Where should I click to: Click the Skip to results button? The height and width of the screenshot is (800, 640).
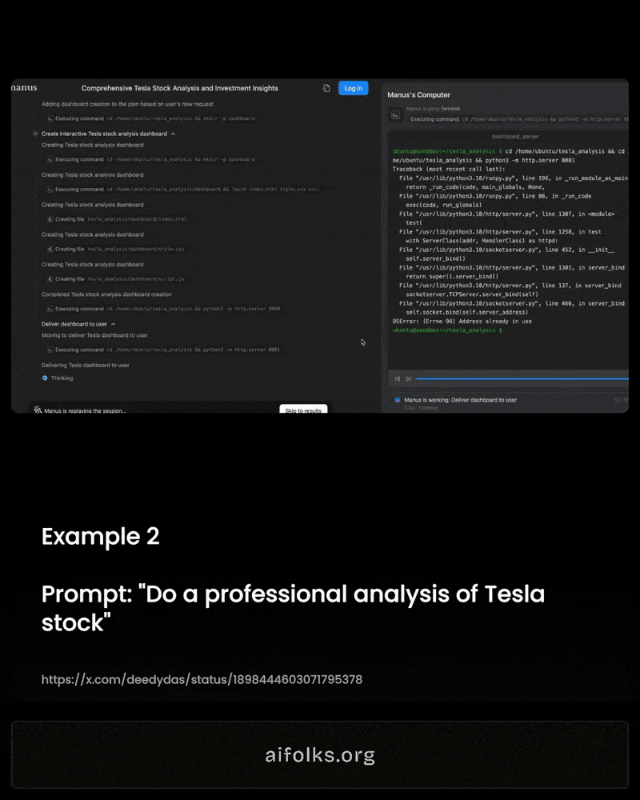click(x=303, y=409)
